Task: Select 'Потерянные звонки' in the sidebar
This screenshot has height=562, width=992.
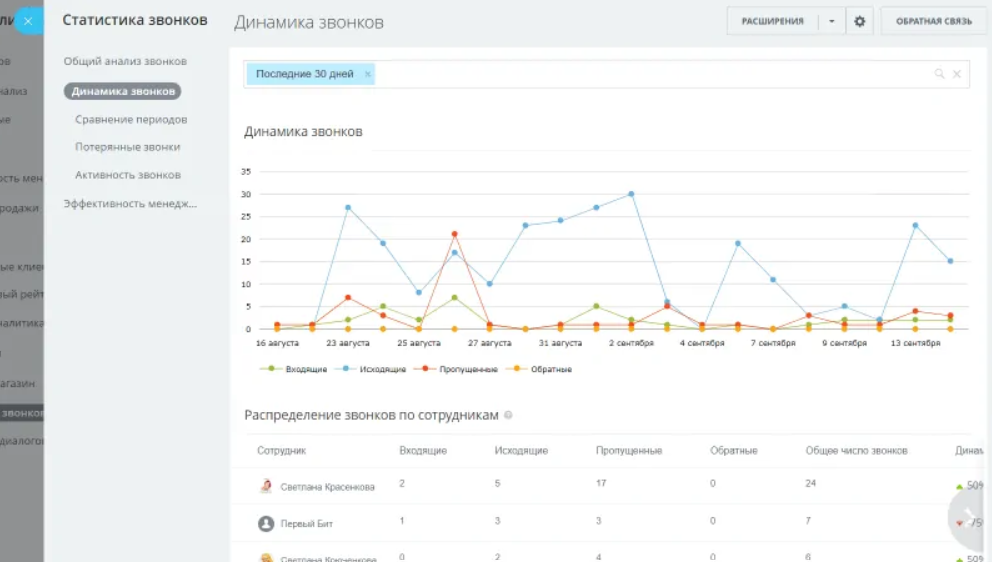Action: 127,147
